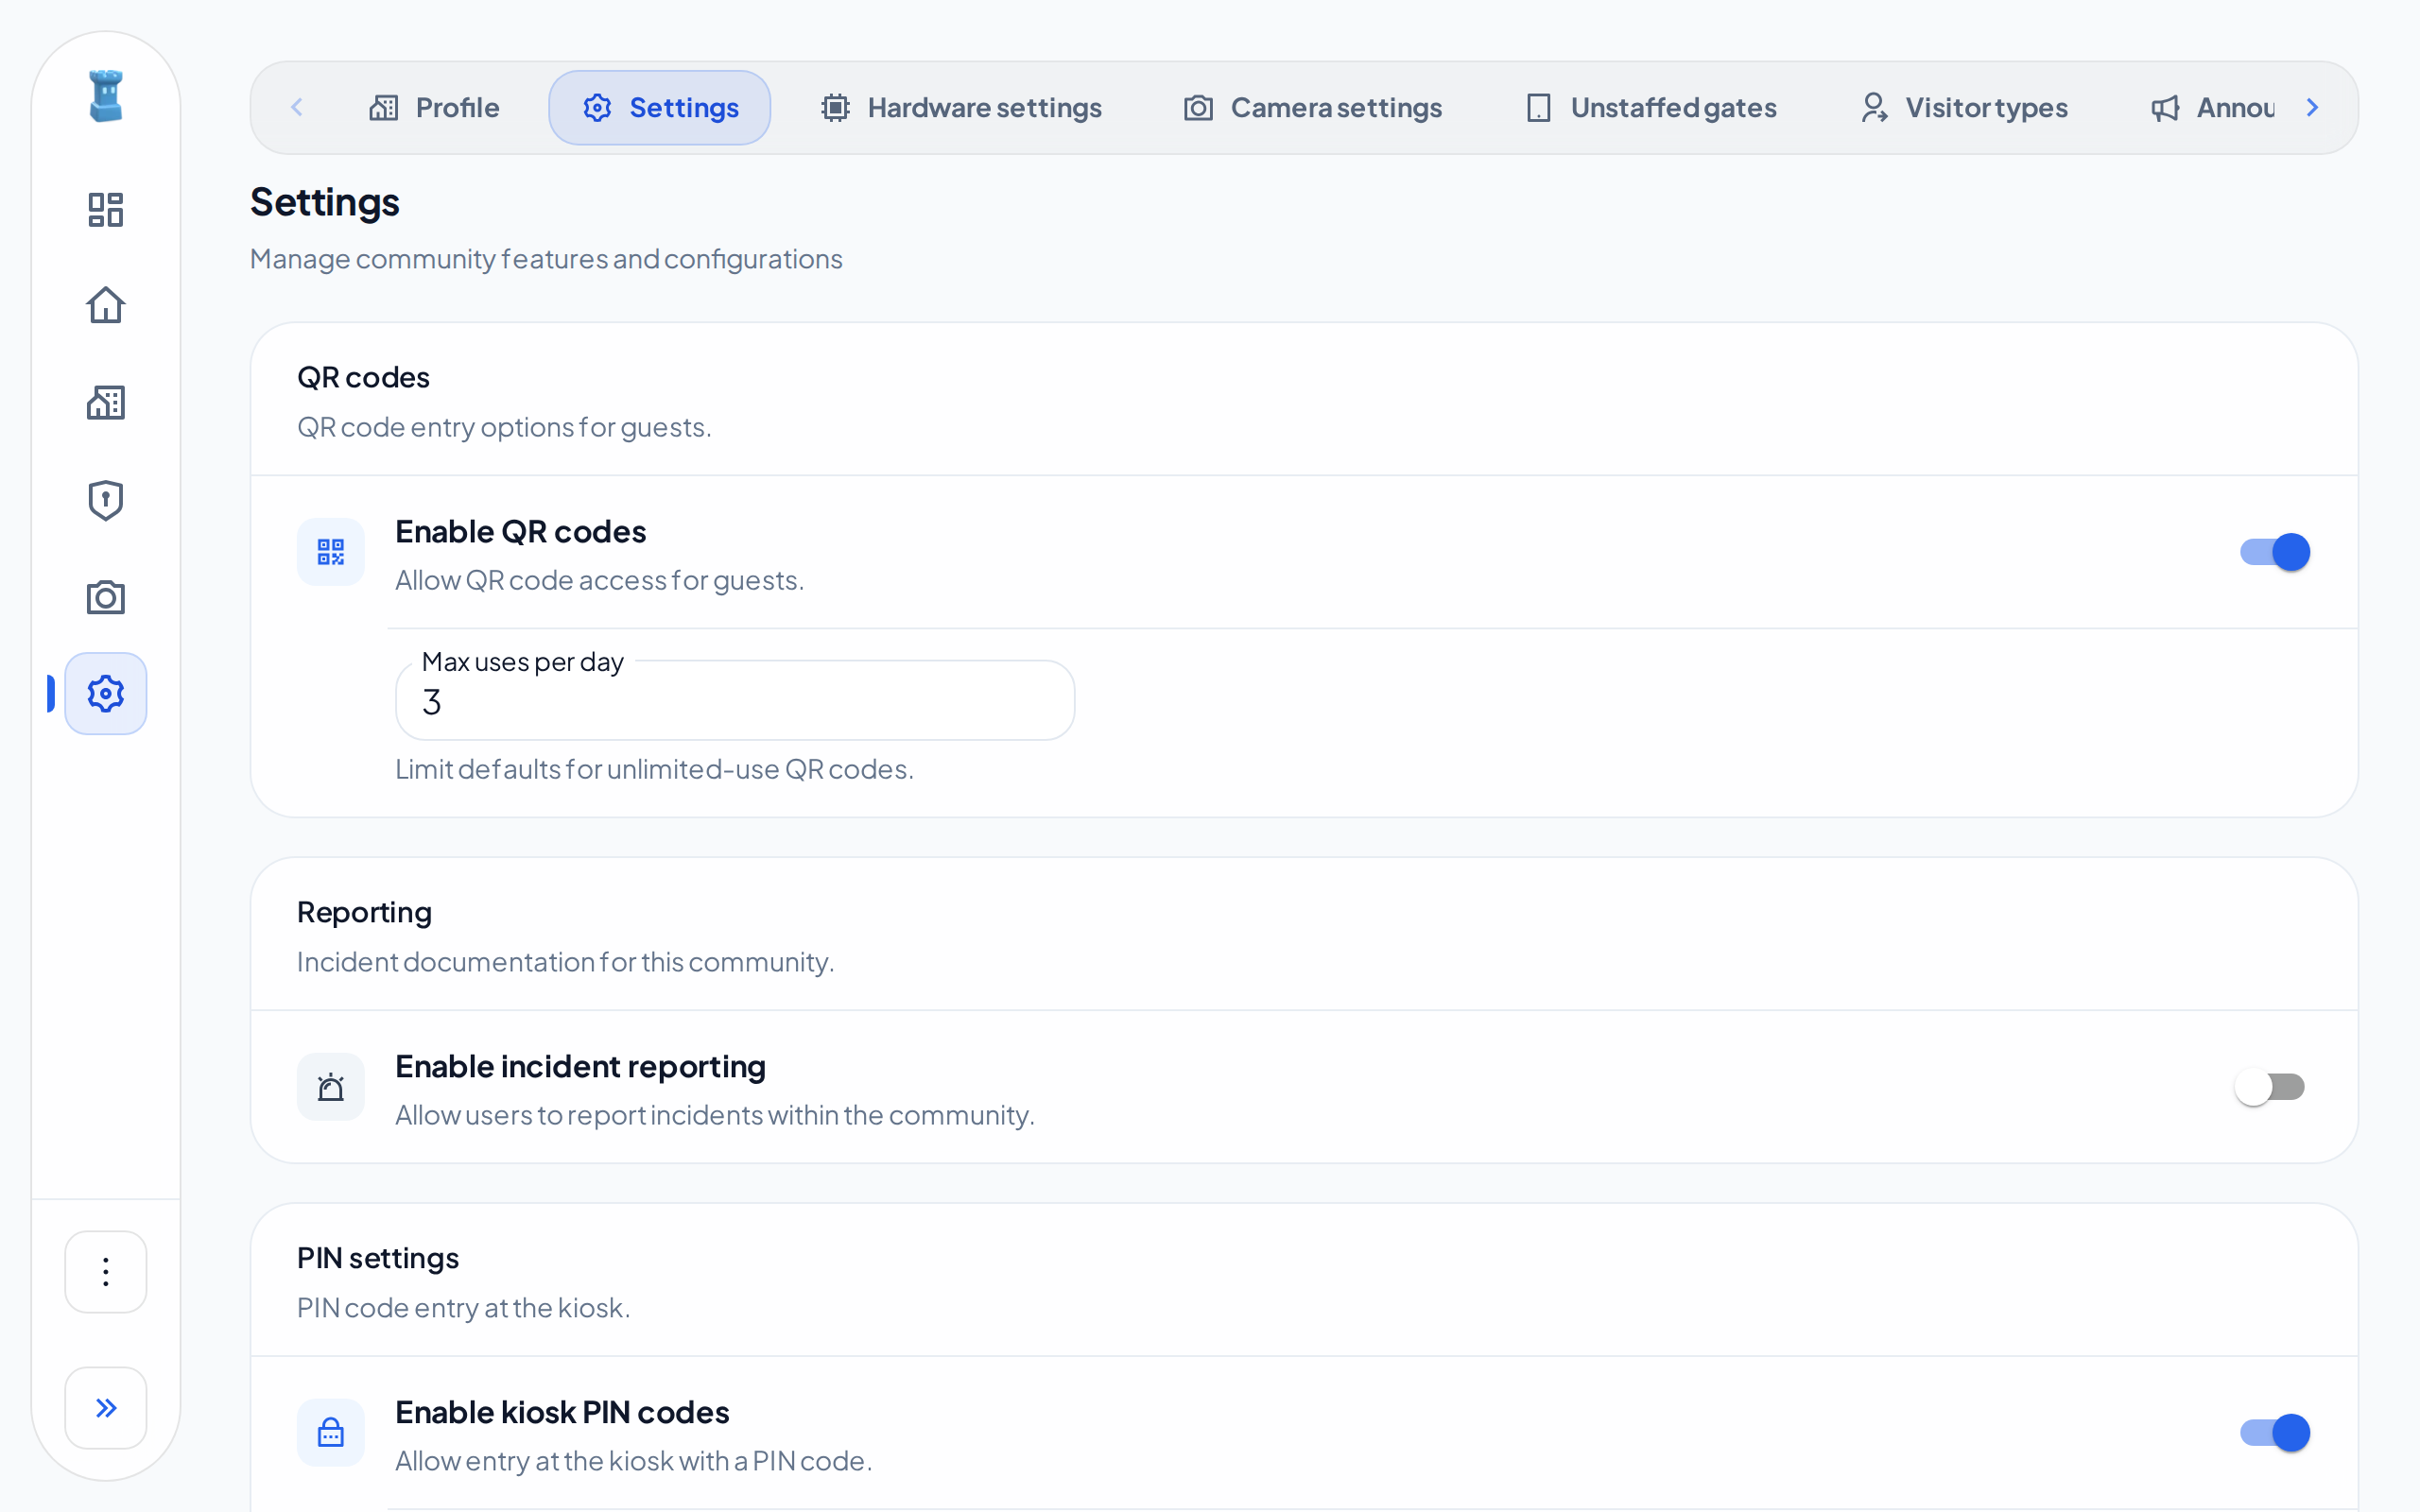Viewport: 2420px width, 1512px height.
Task: Open the shield security icon in sidebar
Action: pyautogui.click(x=105, y=500)
